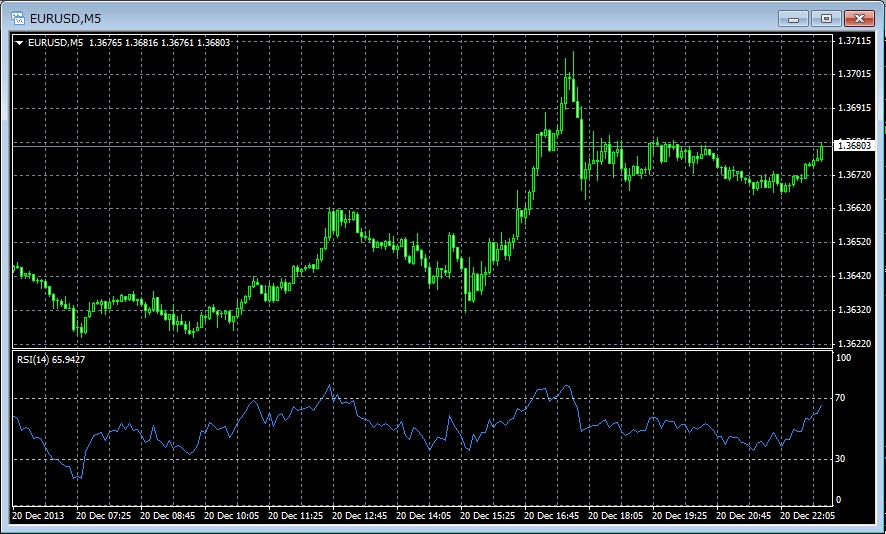
Task: Click the RSI 30 level label
Action: pyautogui.click(x=842, y=459)
